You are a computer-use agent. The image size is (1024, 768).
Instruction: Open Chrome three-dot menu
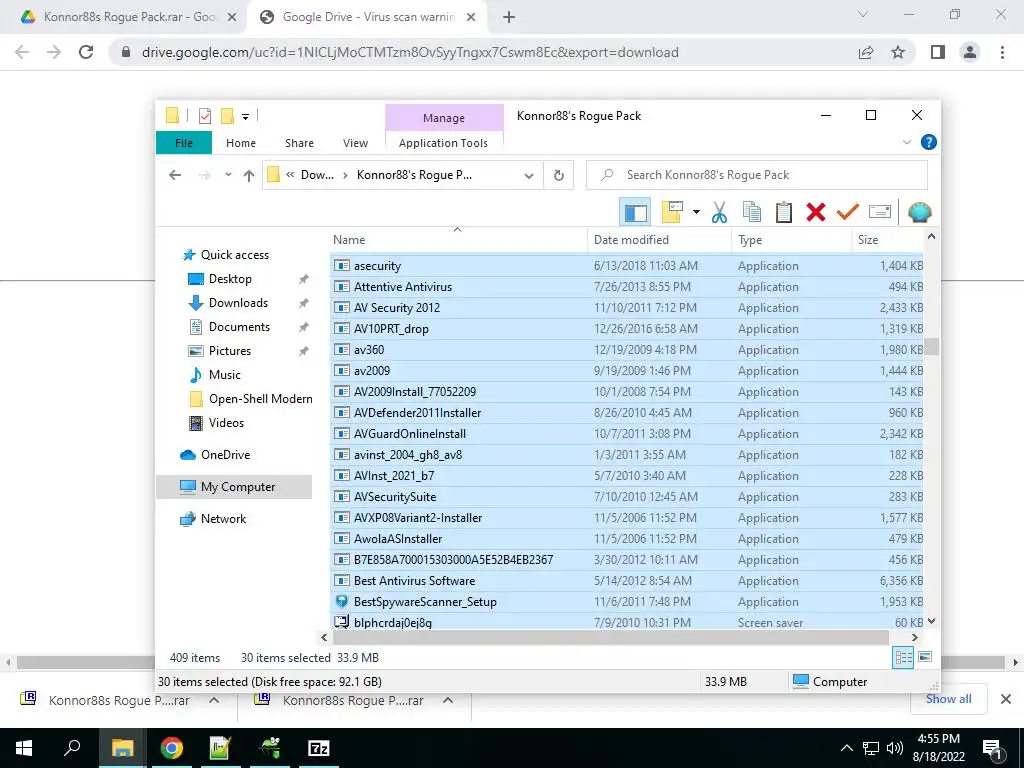click(x=1002, y=52)
